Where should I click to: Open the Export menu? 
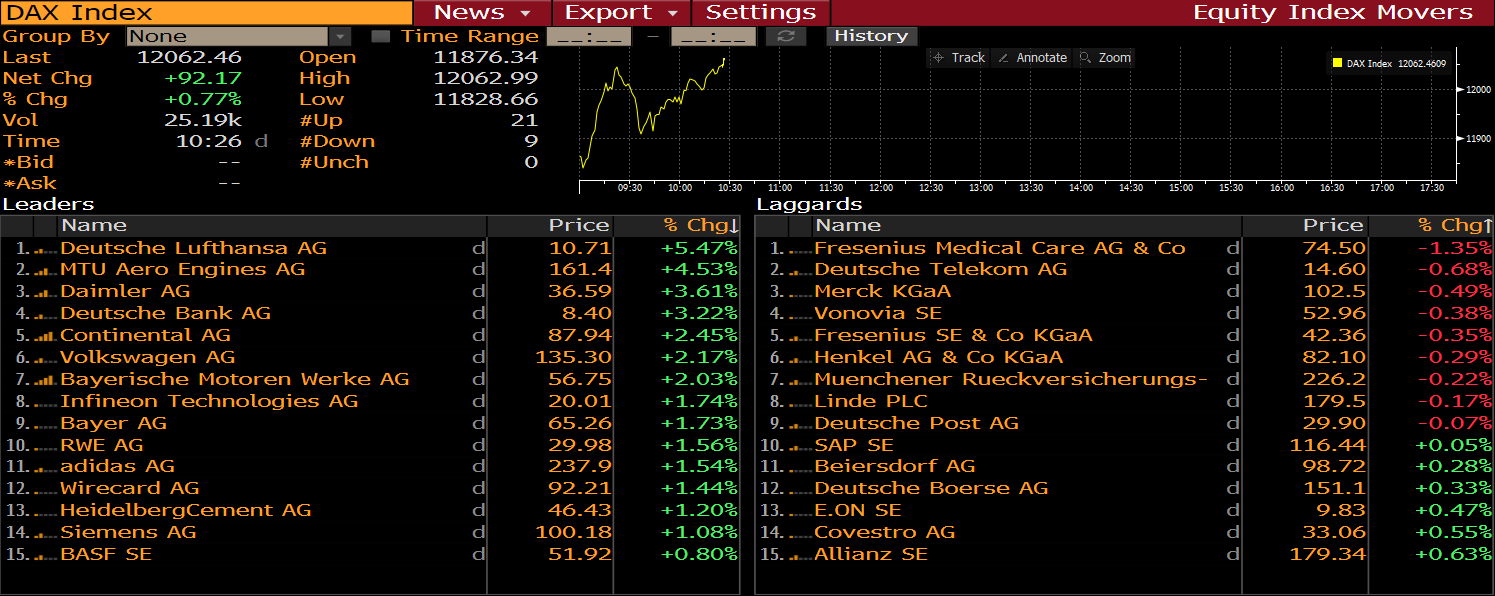(621, 13)
